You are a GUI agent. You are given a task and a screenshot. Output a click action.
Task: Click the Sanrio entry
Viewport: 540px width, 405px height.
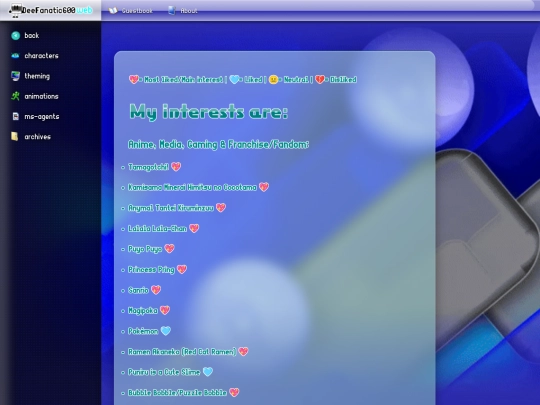pyautogui.click(x=138, y=290)
